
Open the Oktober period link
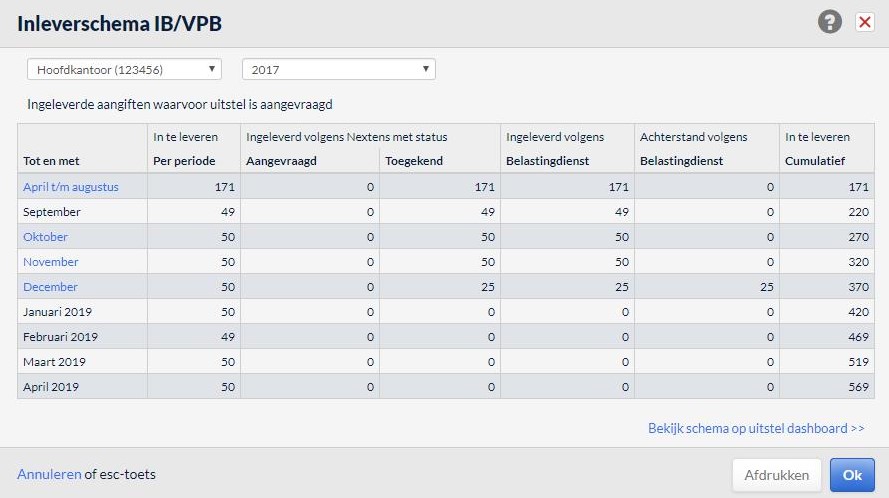(x=45, y=237)
